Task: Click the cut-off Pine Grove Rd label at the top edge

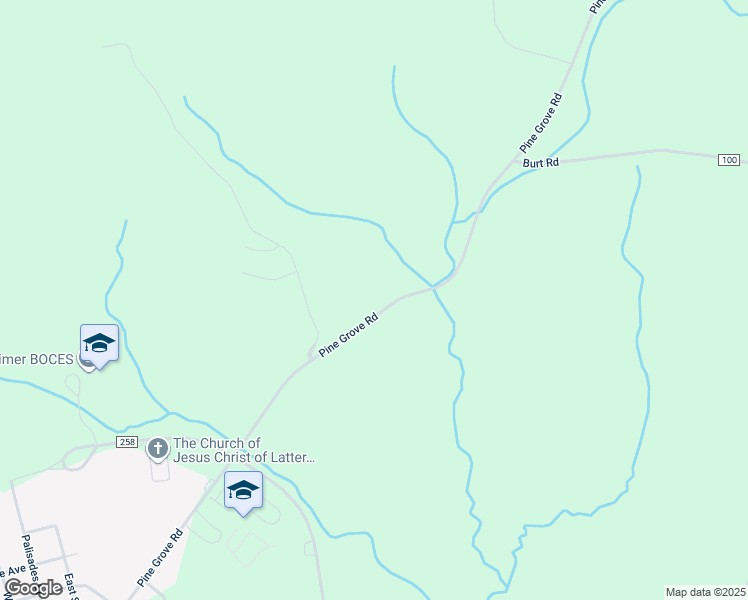Action: (x=597, y=6)
